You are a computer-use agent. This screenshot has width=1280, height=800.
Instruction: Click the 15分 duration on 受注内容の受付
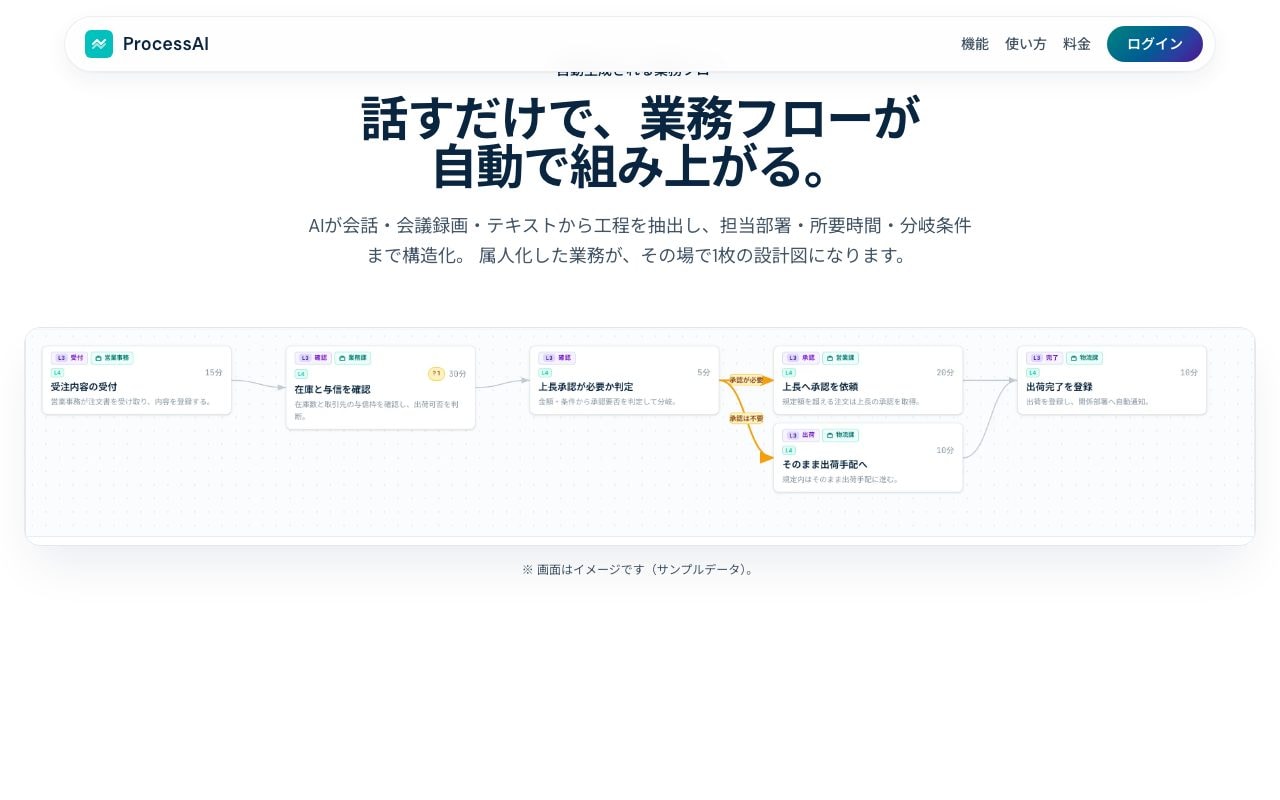click(214, 372)
